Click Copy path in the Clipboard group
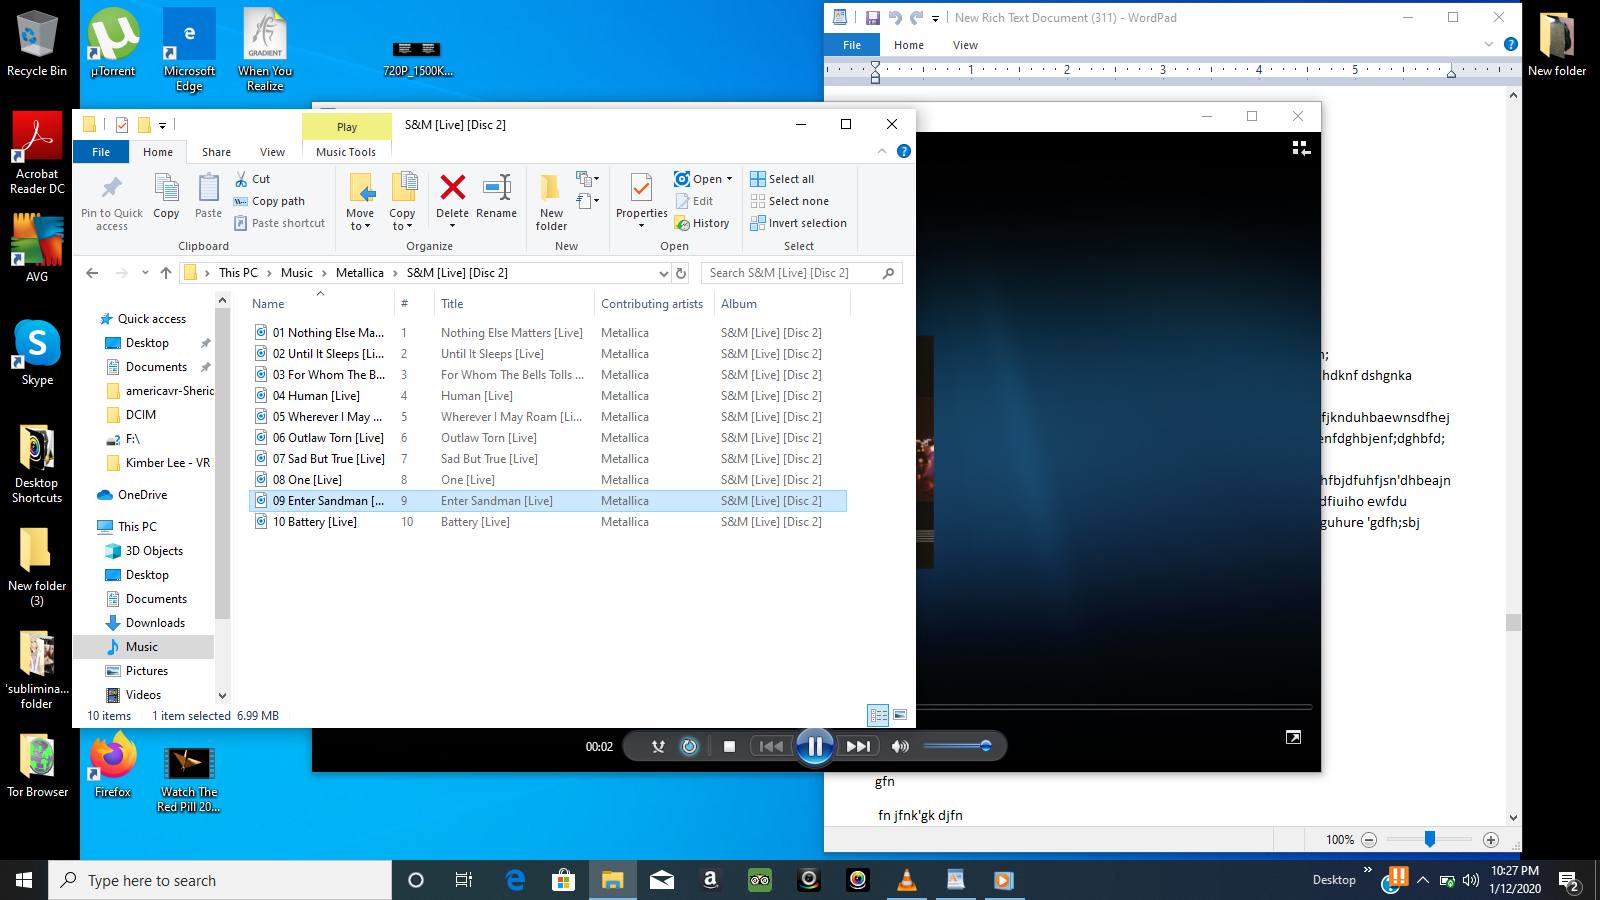1600x900 pixels. pos(269,201)
